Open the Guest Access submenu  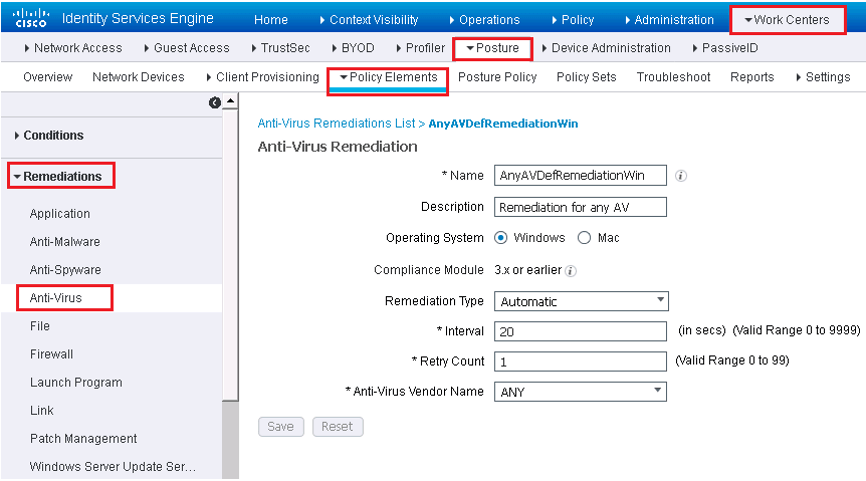click(187, 48)
